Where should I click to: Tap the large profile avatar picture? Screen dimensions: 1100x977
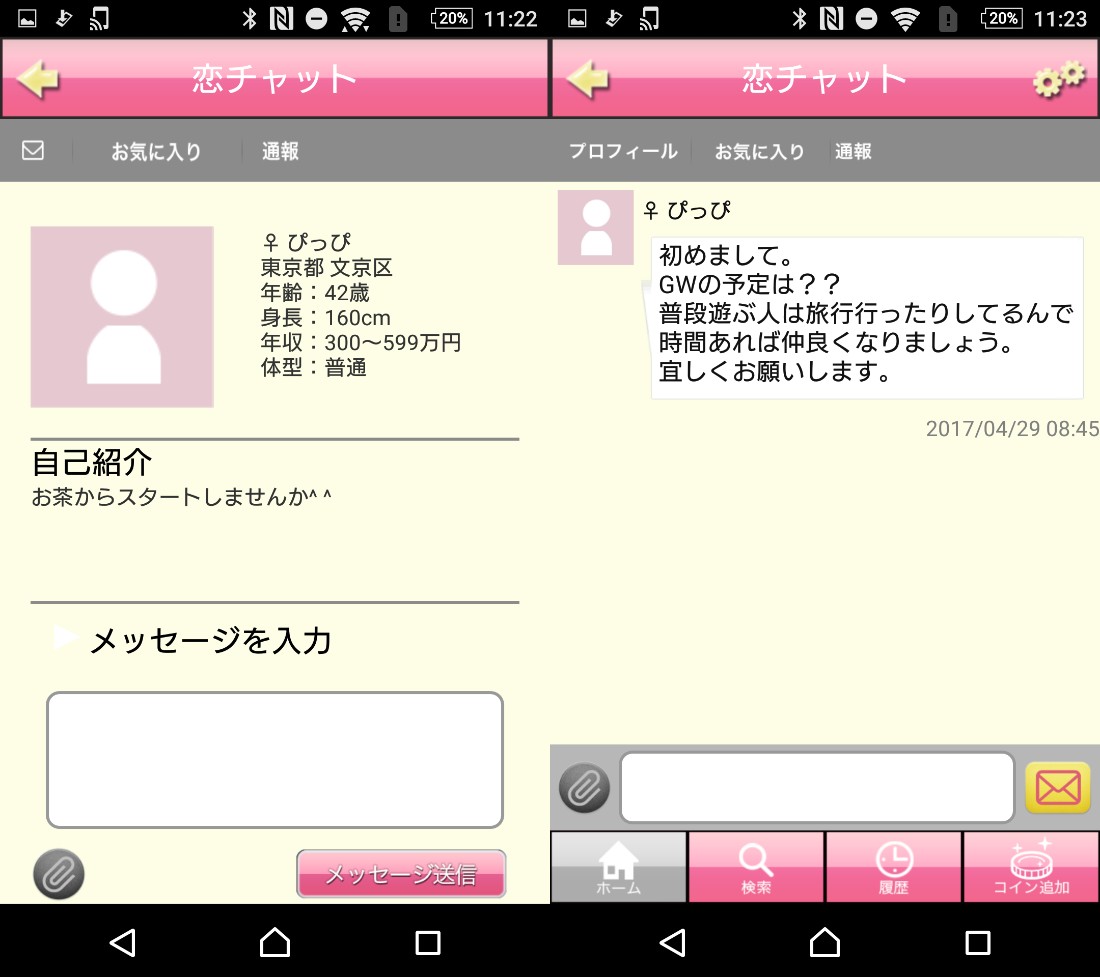point(122,316)
